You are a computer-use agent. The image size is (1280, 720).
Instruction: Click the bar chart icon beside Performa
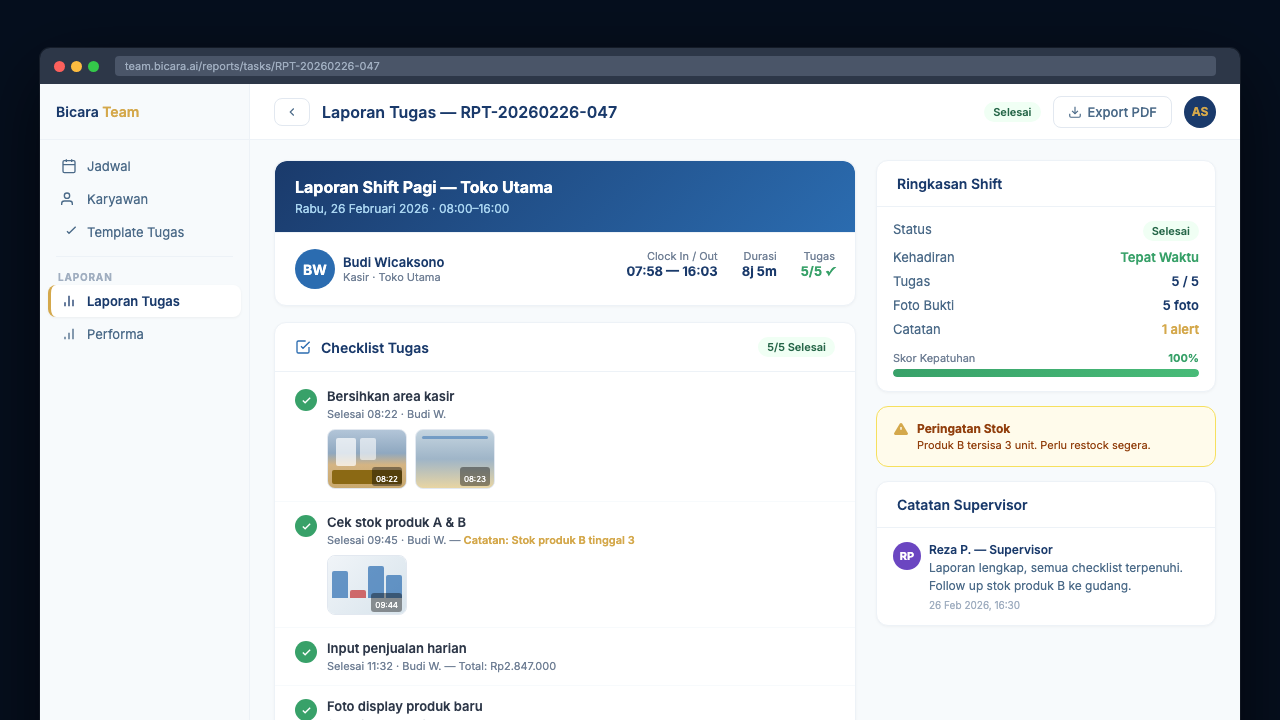point(69,334)
